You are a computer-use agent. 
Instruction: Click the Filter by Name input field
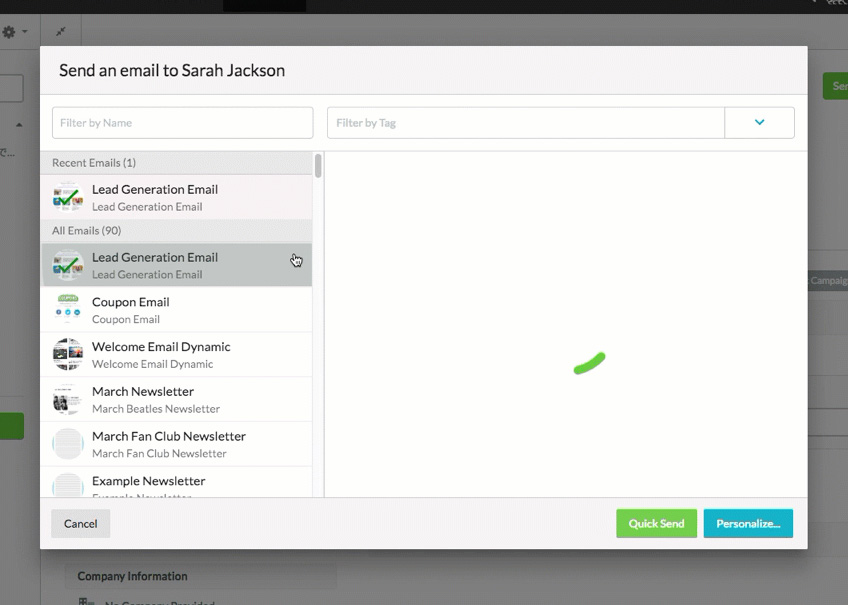[182, 123]
